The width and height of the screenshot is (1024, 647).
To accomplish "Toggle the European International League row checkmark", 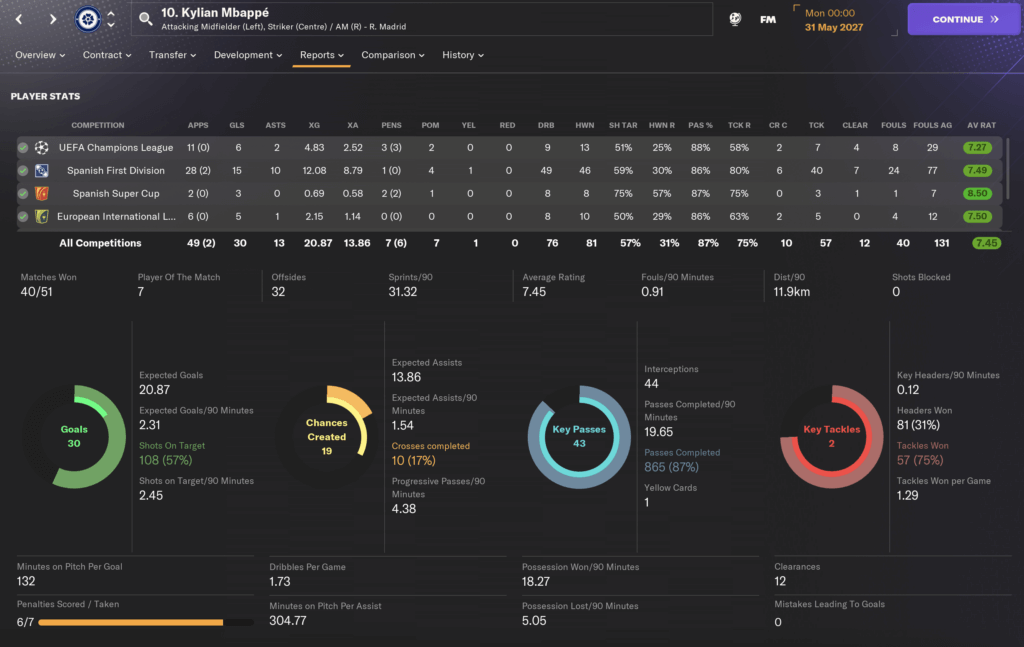I will (x=23, y=216).
